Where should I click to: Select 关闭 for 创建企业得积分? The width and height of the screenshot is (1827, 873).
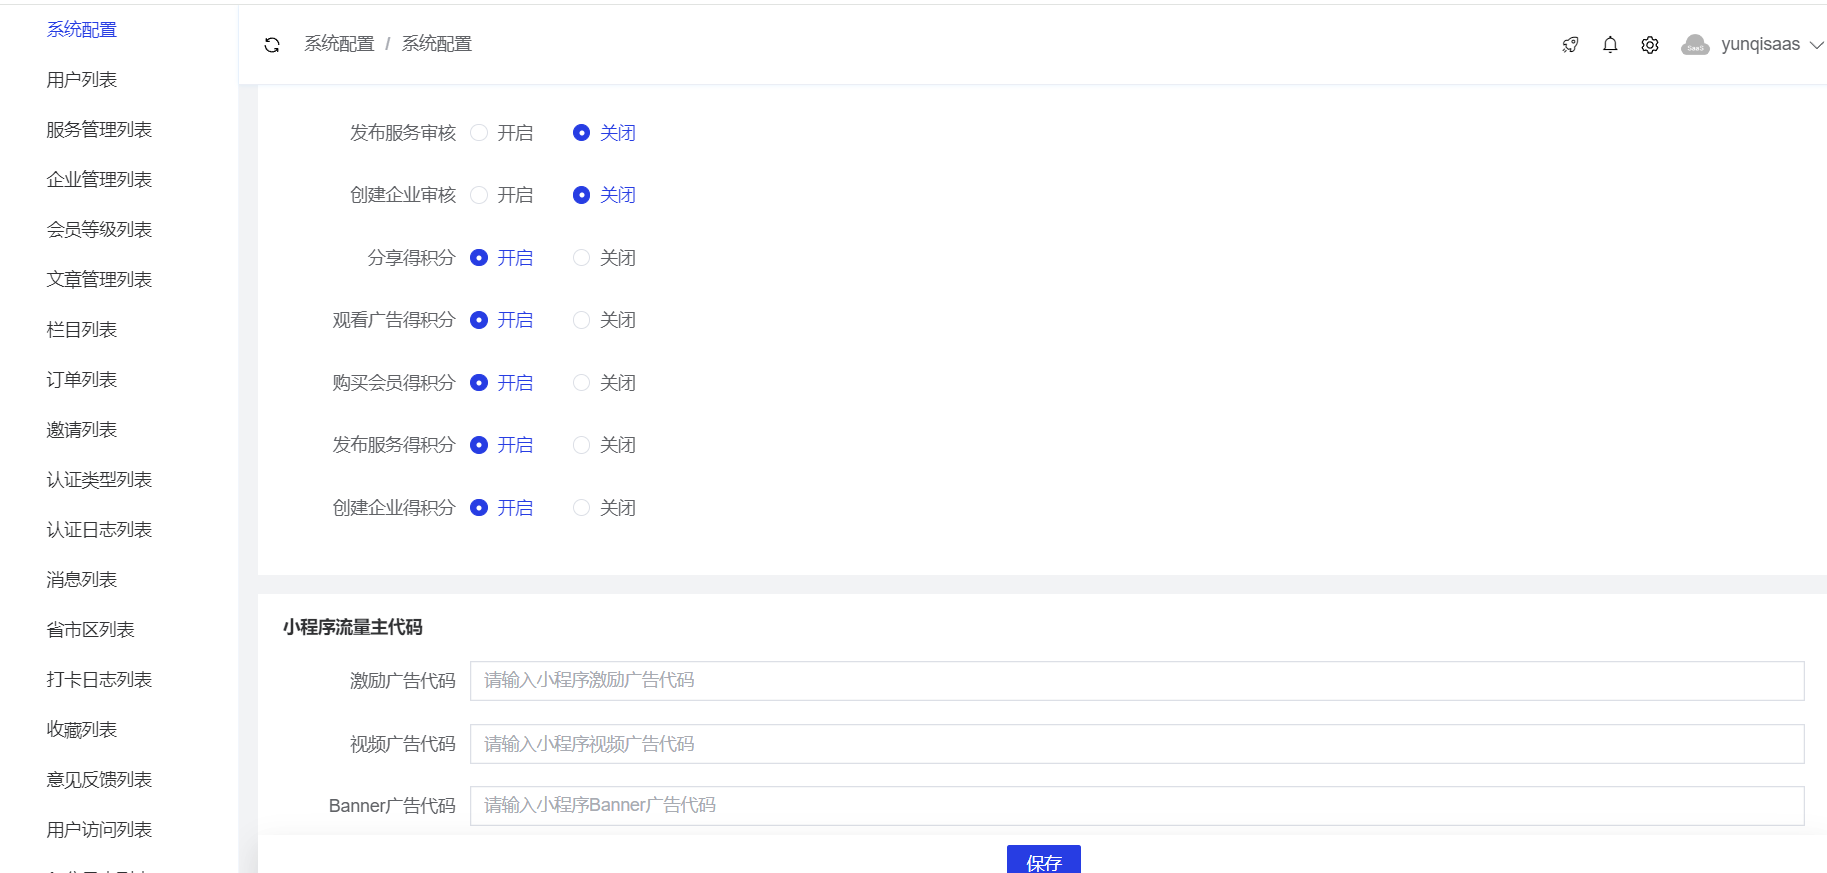(x=581, y=508)
